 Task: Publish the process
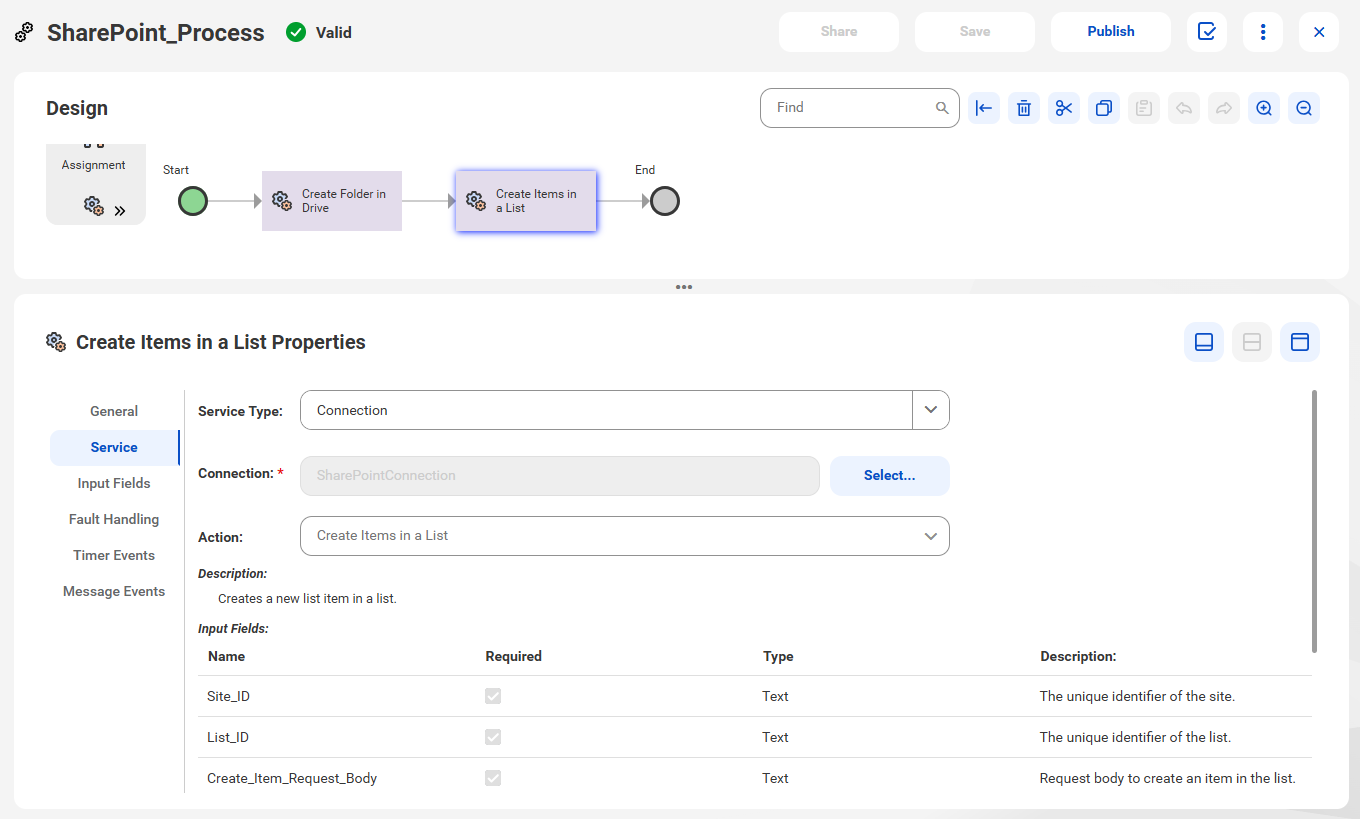[x=1111, y=32]
